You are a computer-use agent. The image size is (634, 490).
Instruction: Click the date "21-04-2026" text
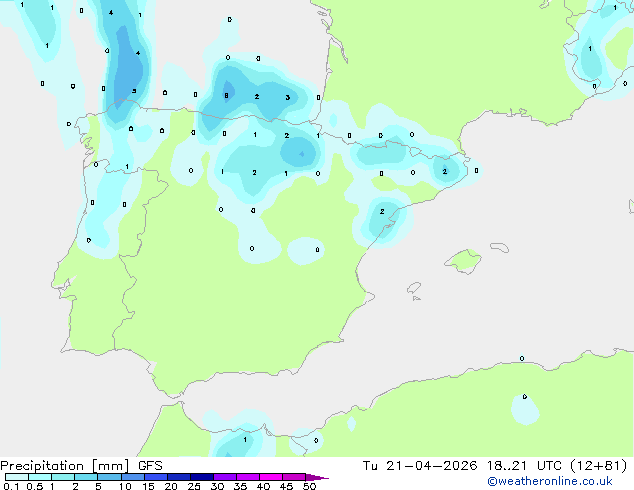pyautogui.click(x=431, y=466)
